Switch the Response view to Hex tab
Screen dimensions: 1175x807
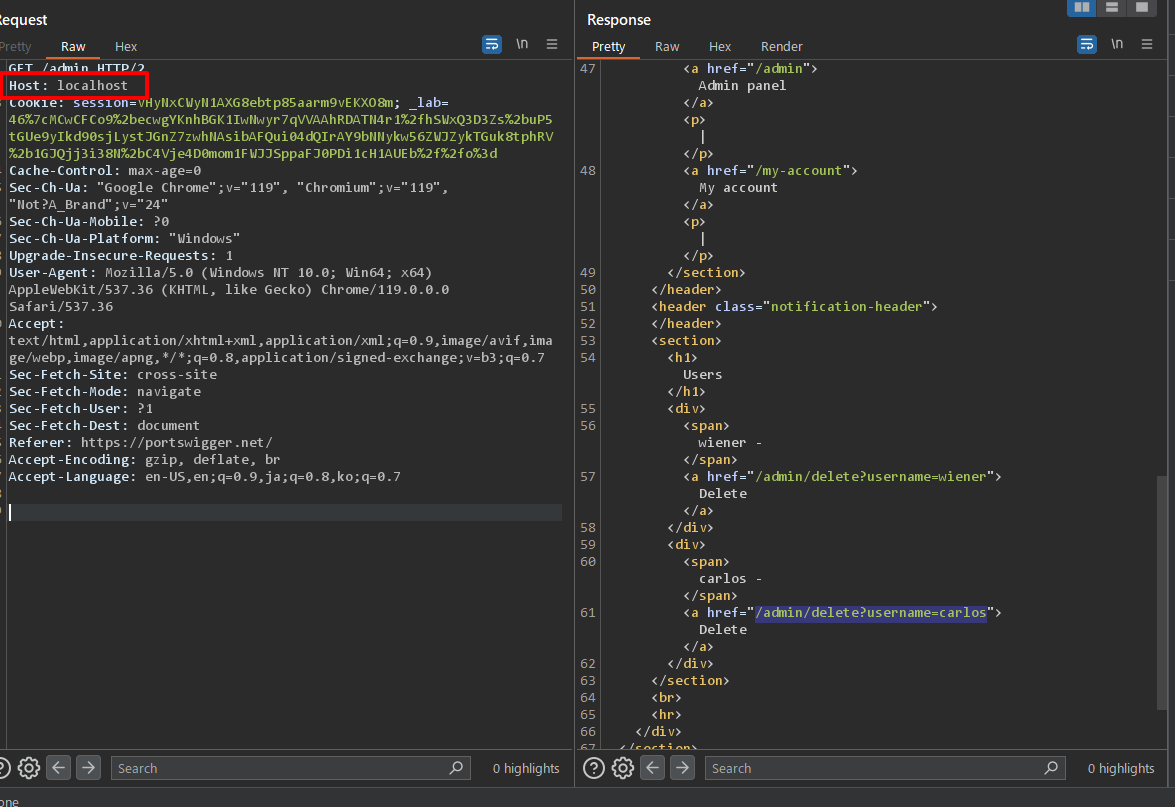coord(719,46)
